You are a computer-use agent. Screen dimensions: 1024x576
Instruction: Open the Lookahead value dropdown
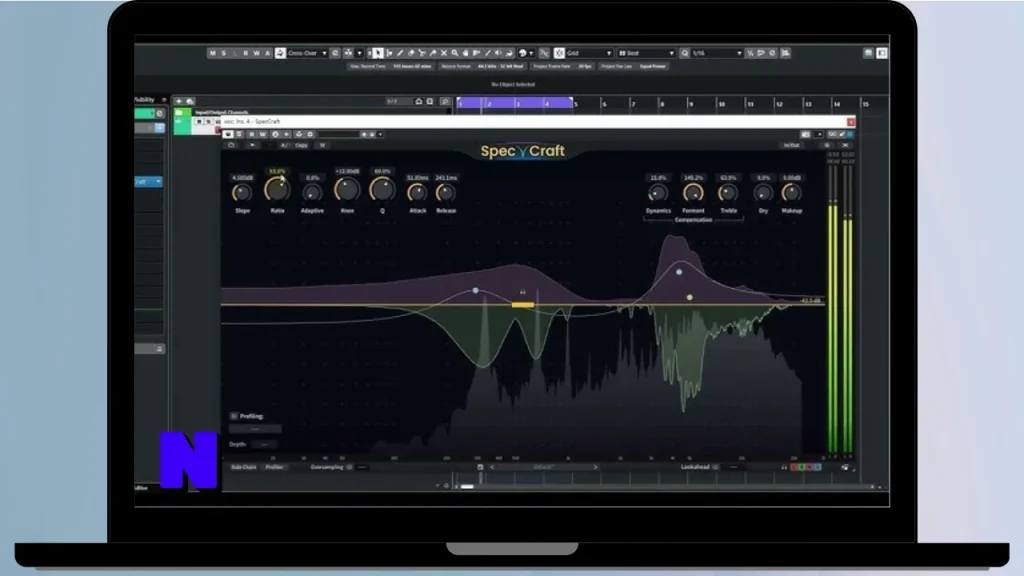coord(733,467)
